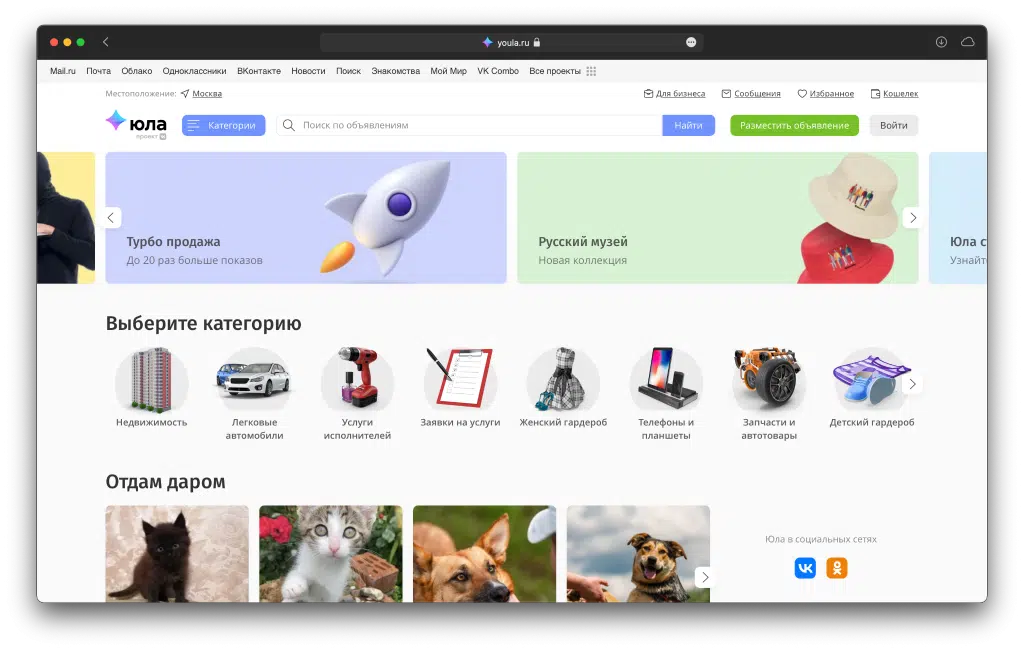
Task: Change location via Москва link
Action: [207, 93]
